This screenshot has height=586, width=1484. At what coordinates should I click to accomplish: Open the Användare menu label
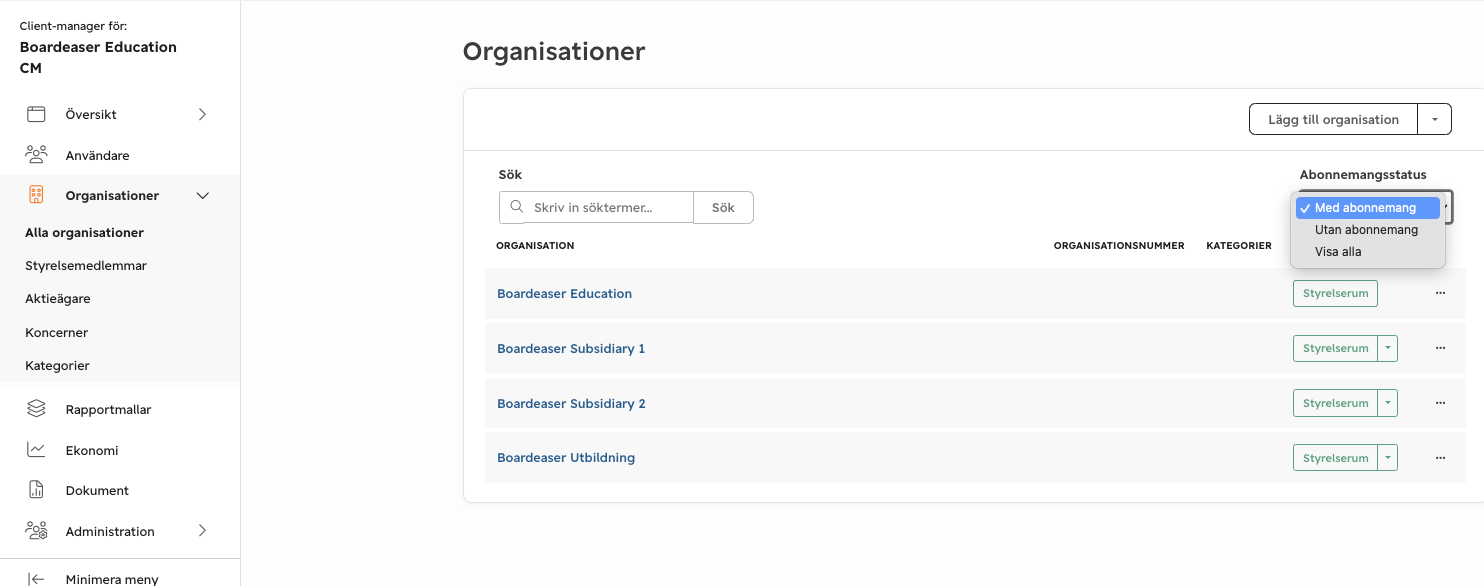97,155
